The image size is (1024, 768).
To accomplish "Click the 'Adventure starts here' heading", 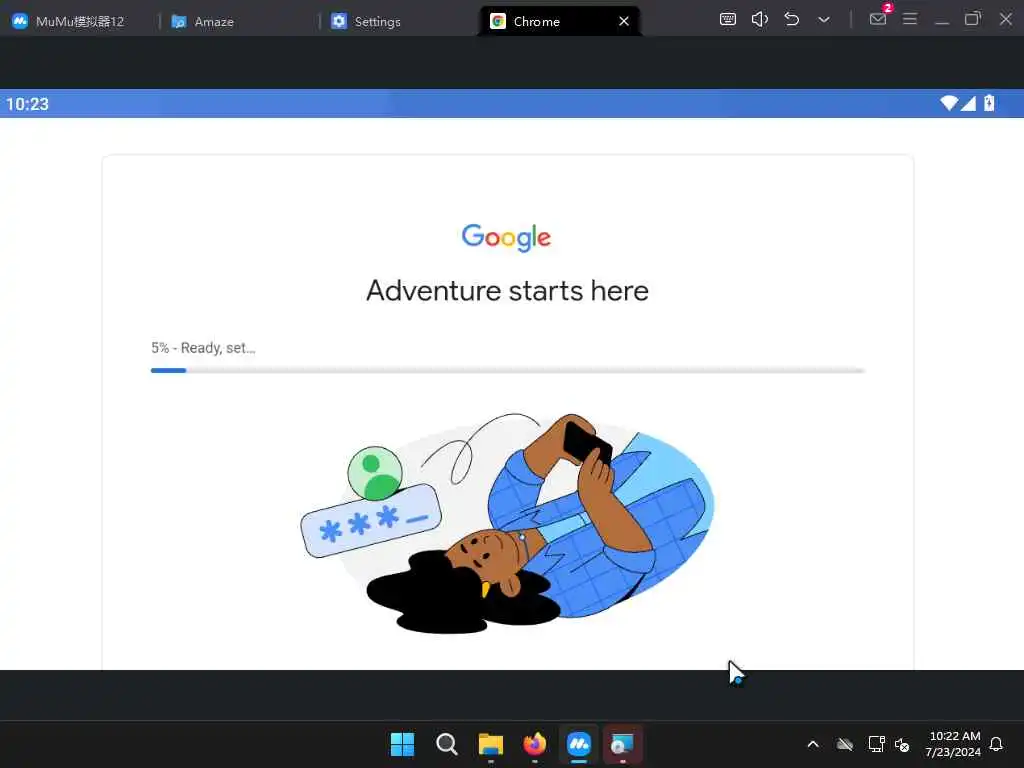I will coord(507,291).
